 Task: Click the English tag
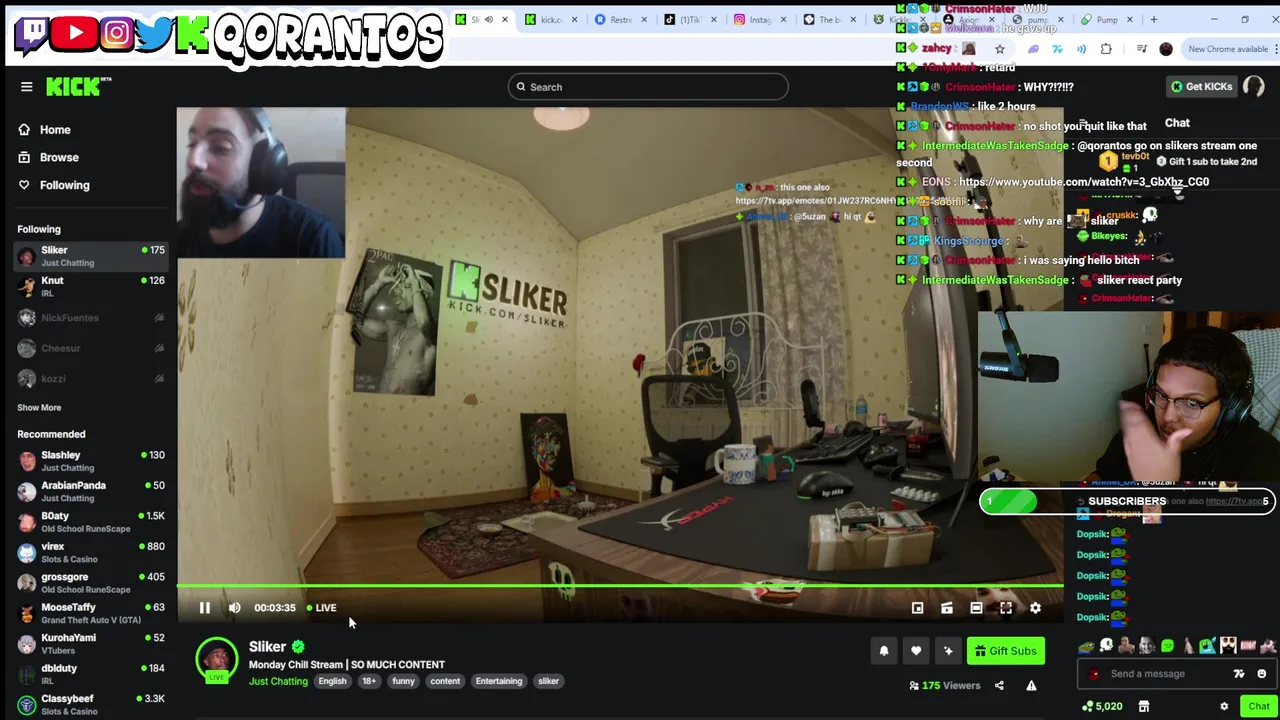coord(332,682)
